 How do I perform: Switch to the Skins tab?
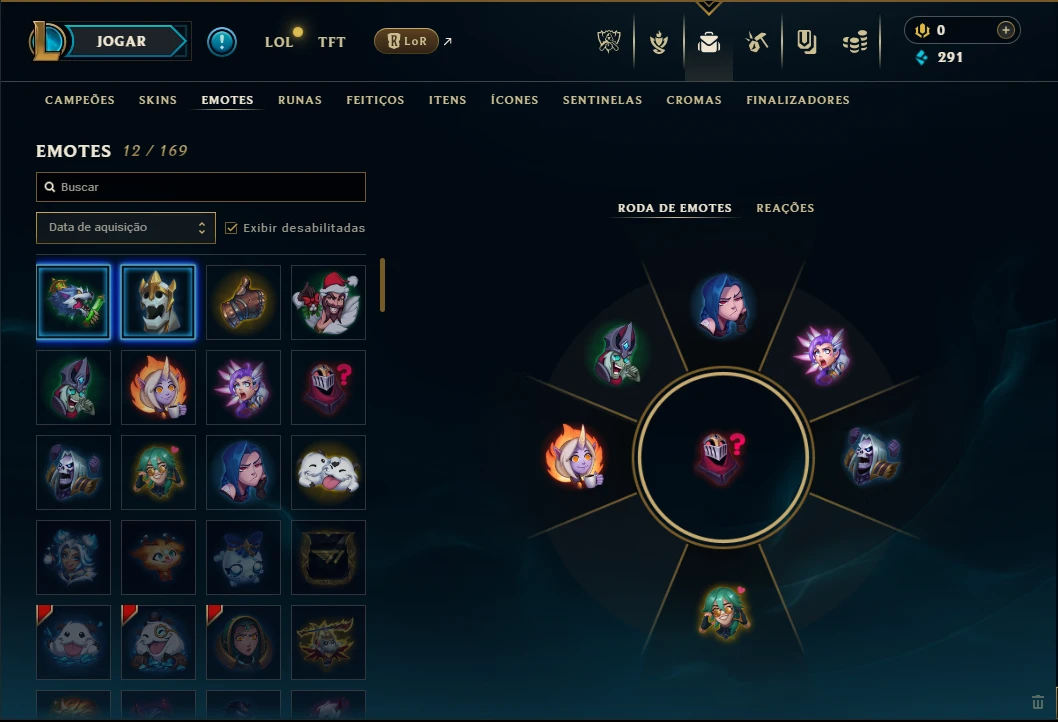pos(158,100)
